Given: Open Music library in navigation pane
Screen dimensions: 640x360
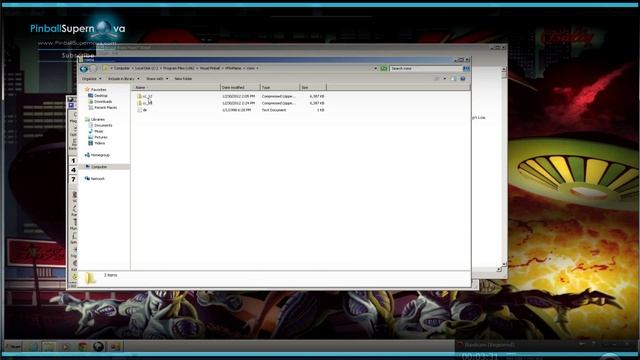Looking at the screenshot, I should 96,131.
